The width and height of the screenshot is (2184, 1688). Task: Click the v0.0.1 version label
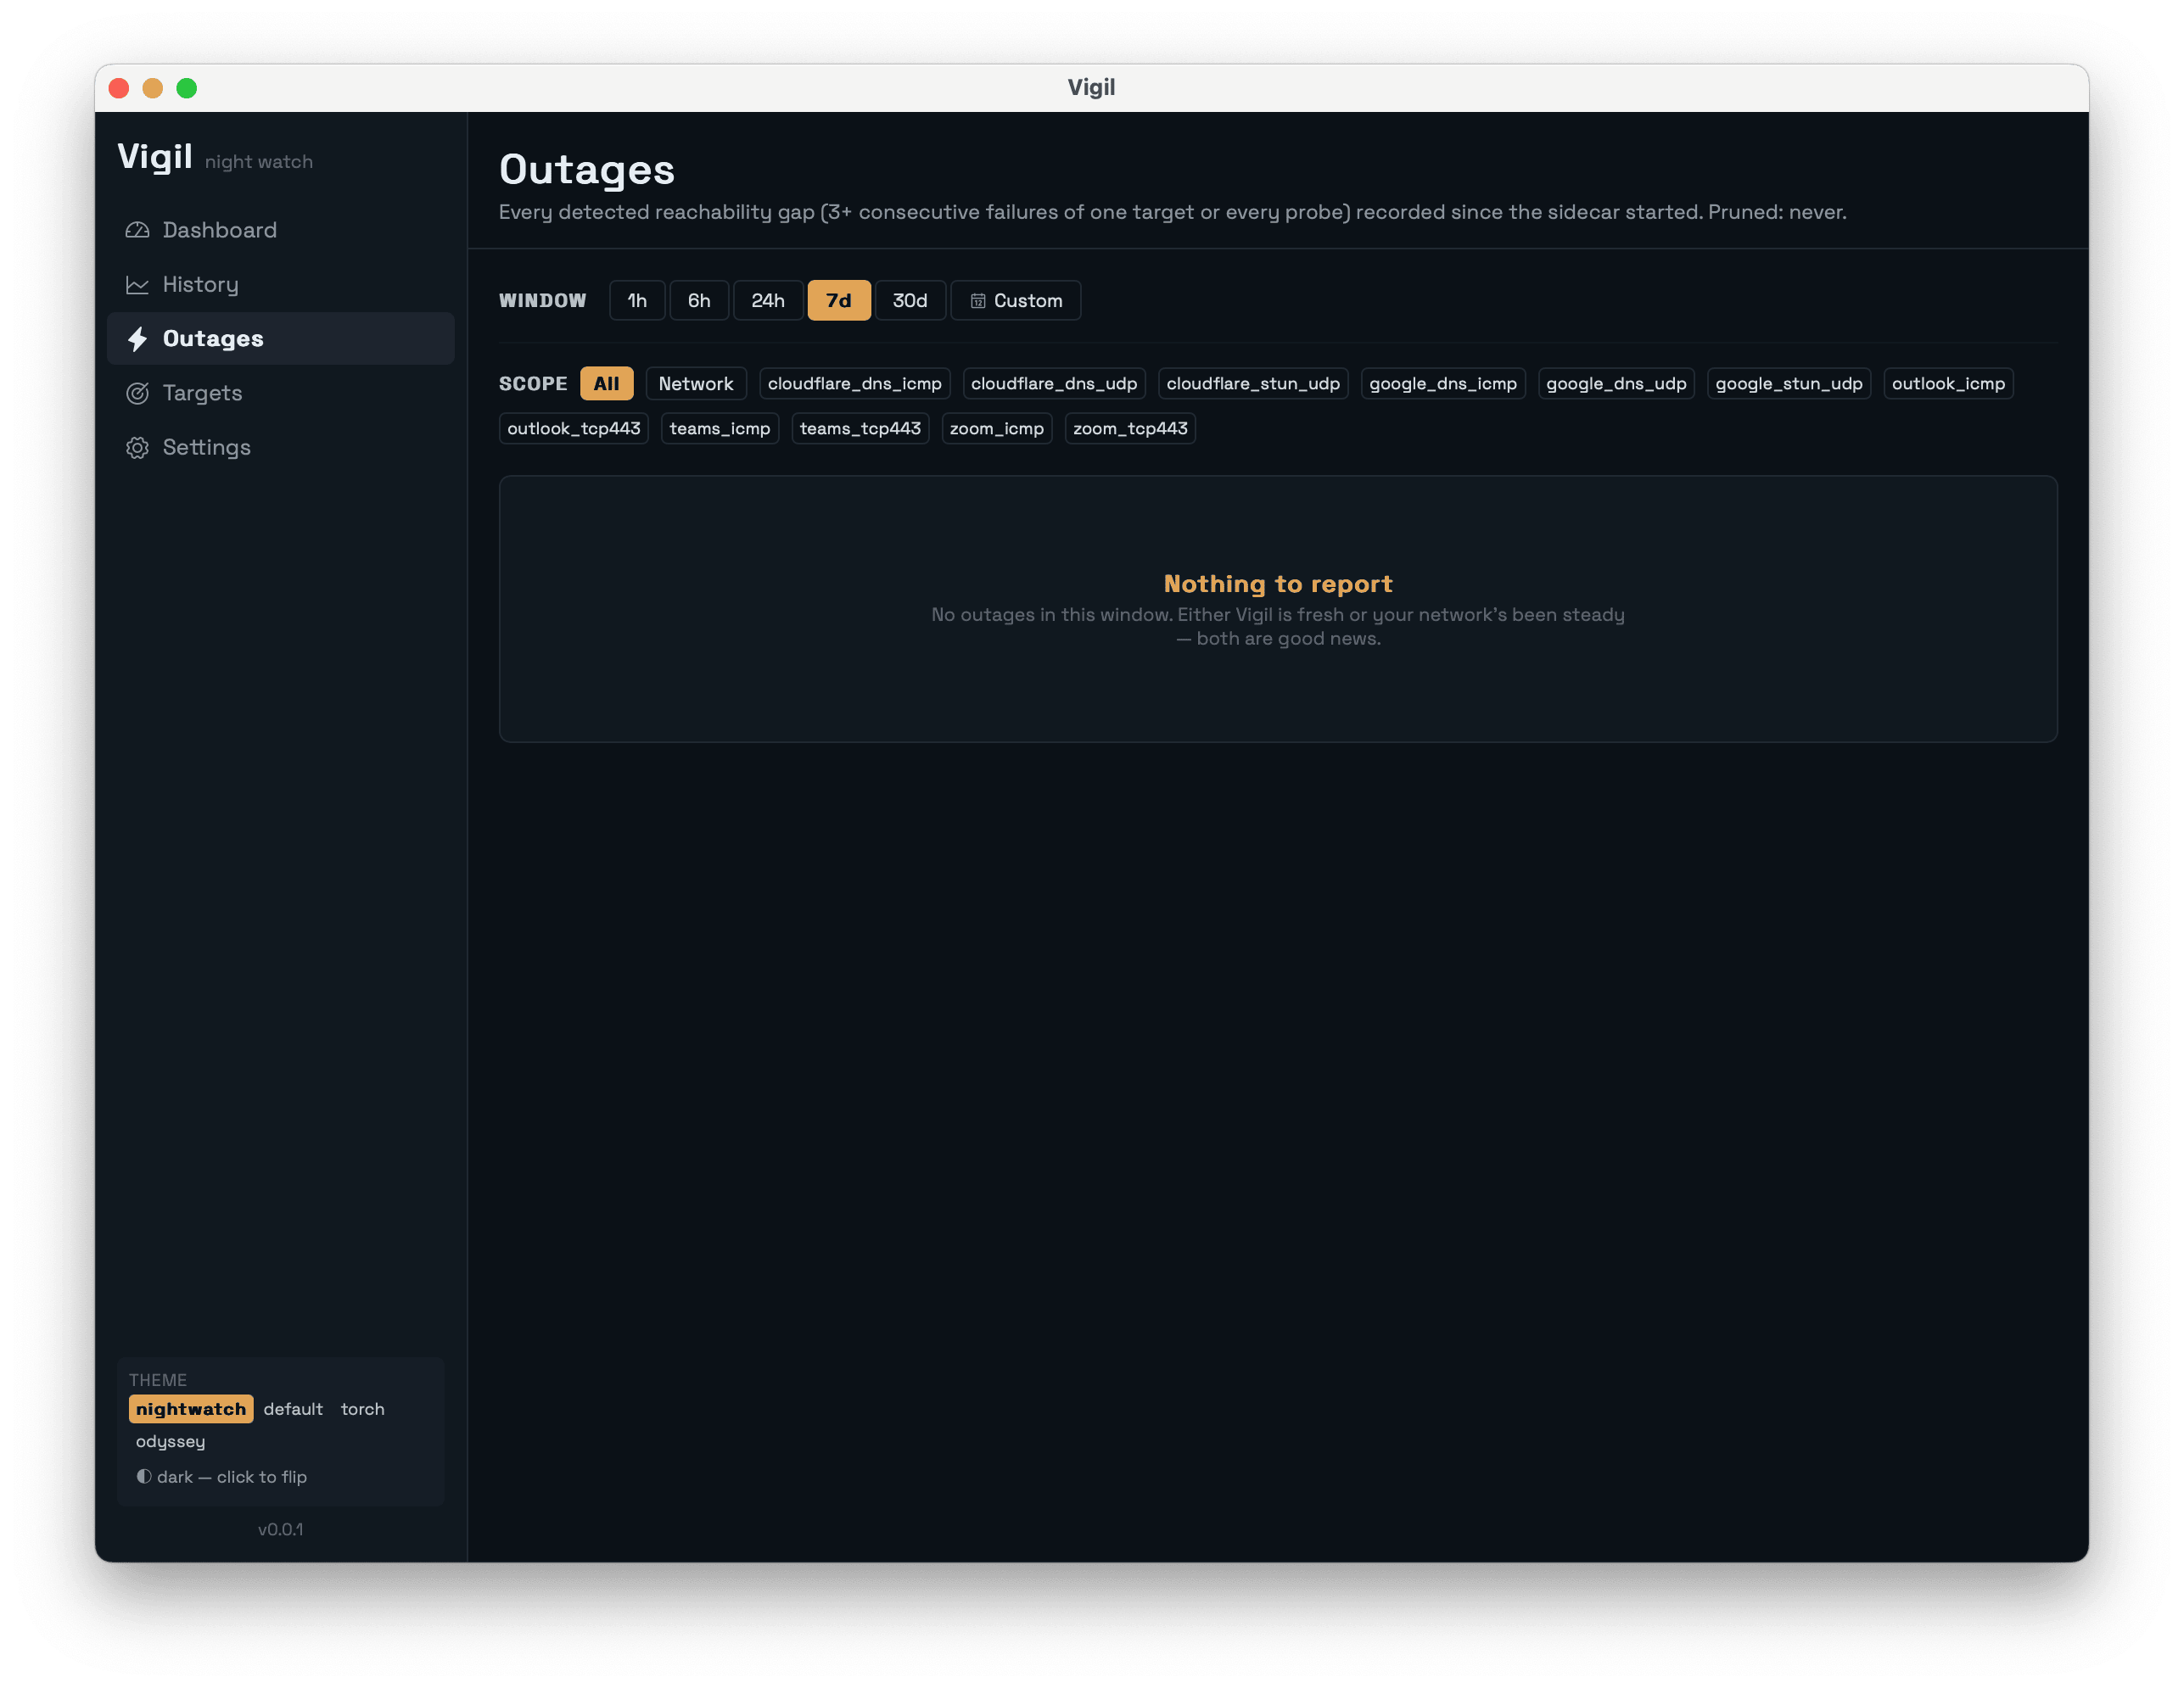280,1529
